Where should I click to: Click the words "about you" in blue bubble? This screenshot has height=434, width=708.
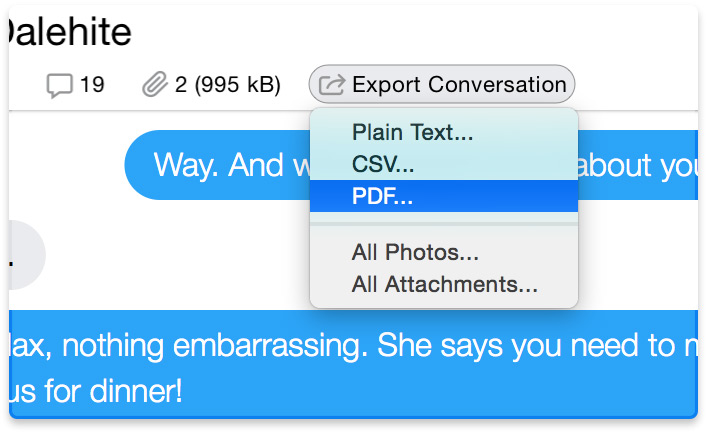640,165
